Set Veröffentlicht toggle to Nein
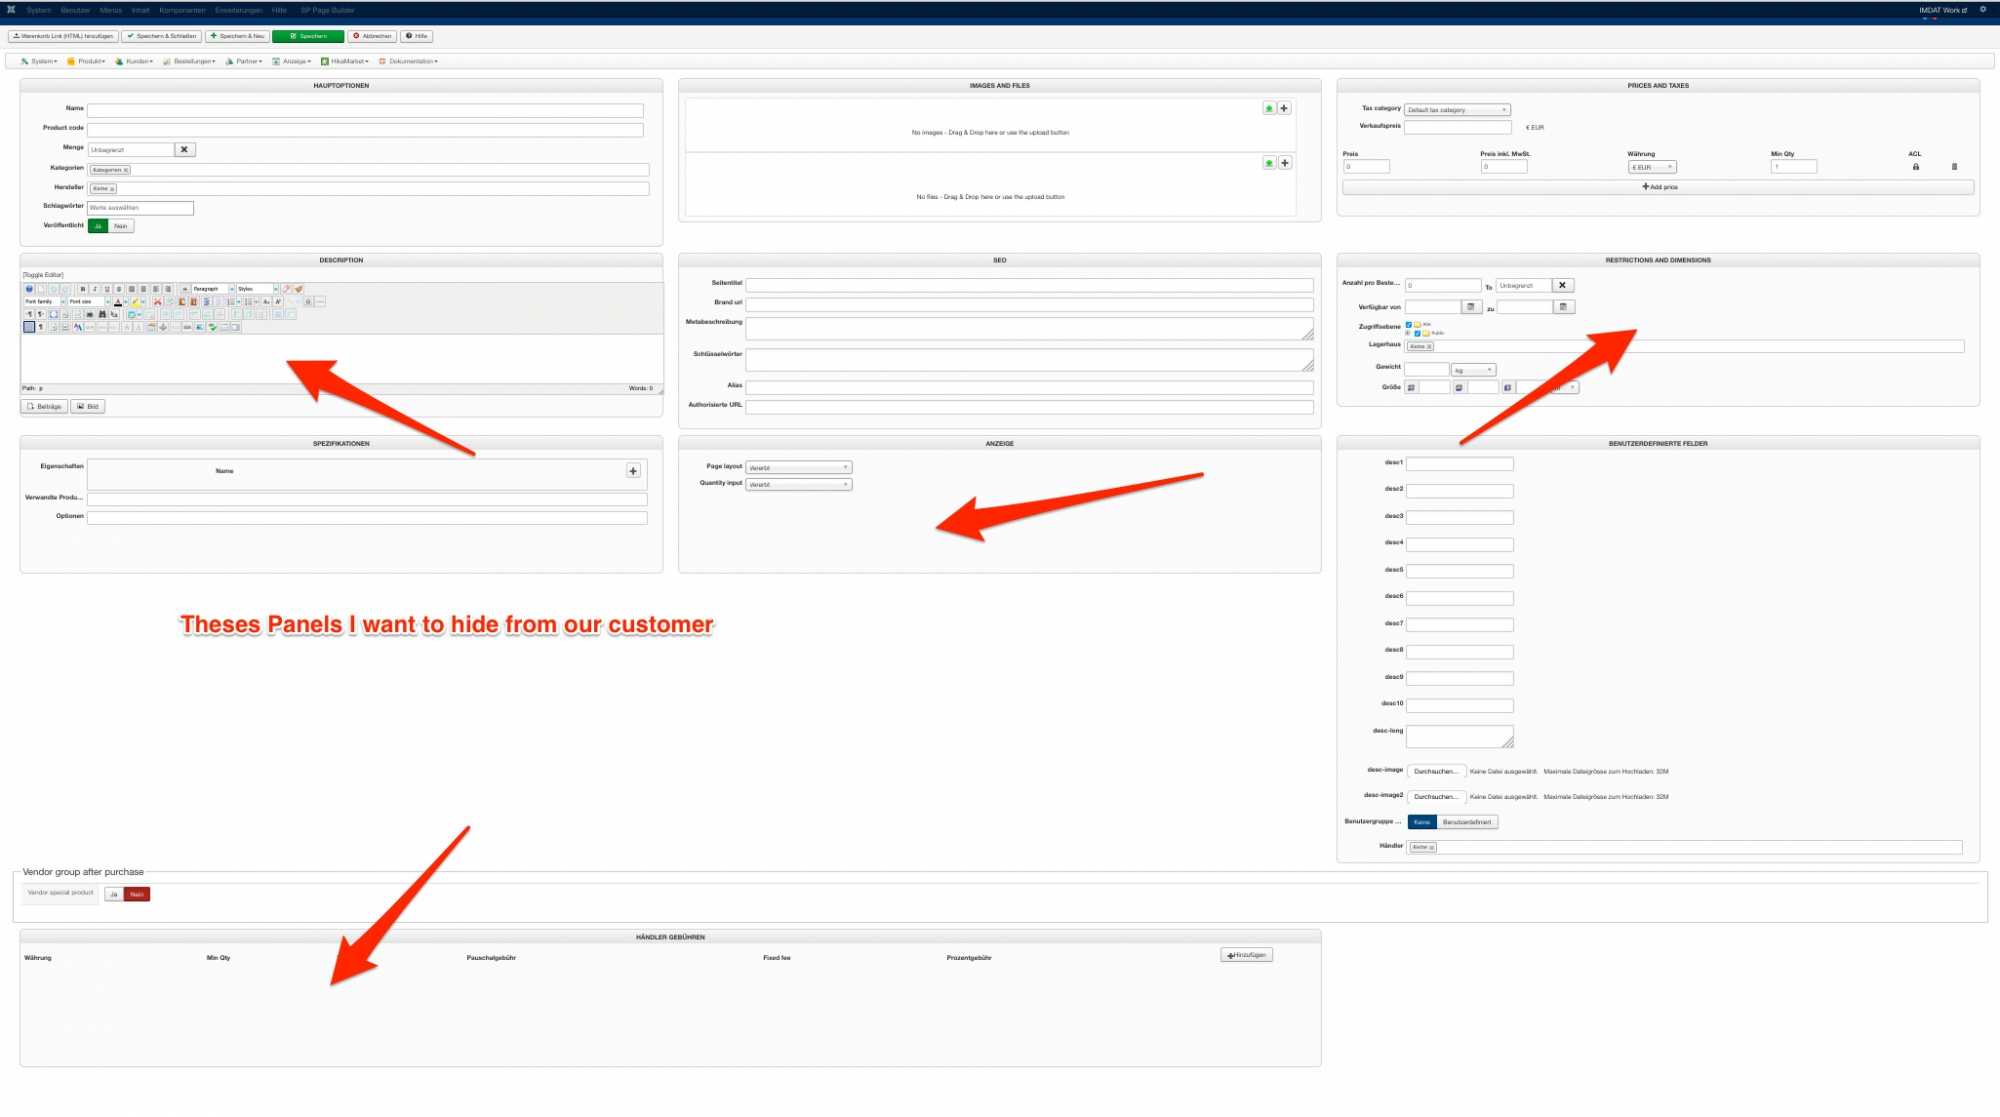The width and height of the screenshot is (2000, 1117). tap(121, 226)
